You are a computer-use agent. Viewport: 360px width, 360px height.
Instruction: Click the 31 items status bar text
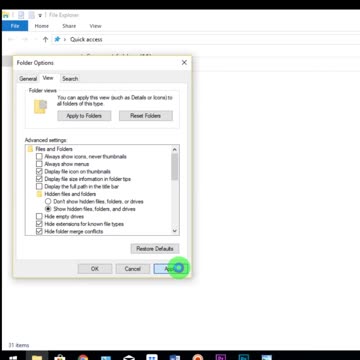(x=19, y=345)
